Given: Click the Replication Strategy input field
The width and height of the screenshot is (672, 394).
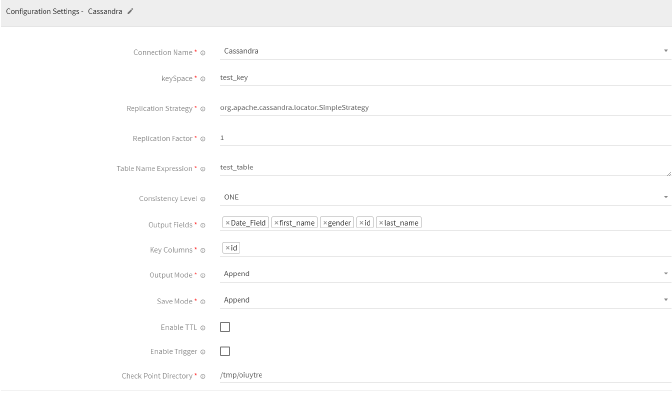Looking at the screenshot, I should coord(445,108).
